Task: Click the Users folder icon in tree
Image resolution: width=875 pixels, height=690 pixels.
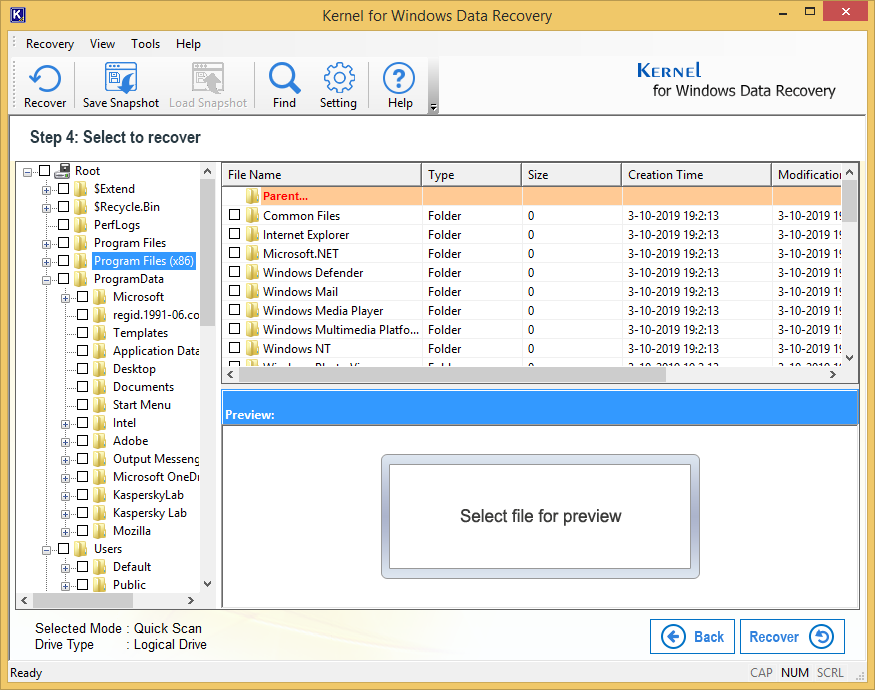Action: [x=81, y=549]
